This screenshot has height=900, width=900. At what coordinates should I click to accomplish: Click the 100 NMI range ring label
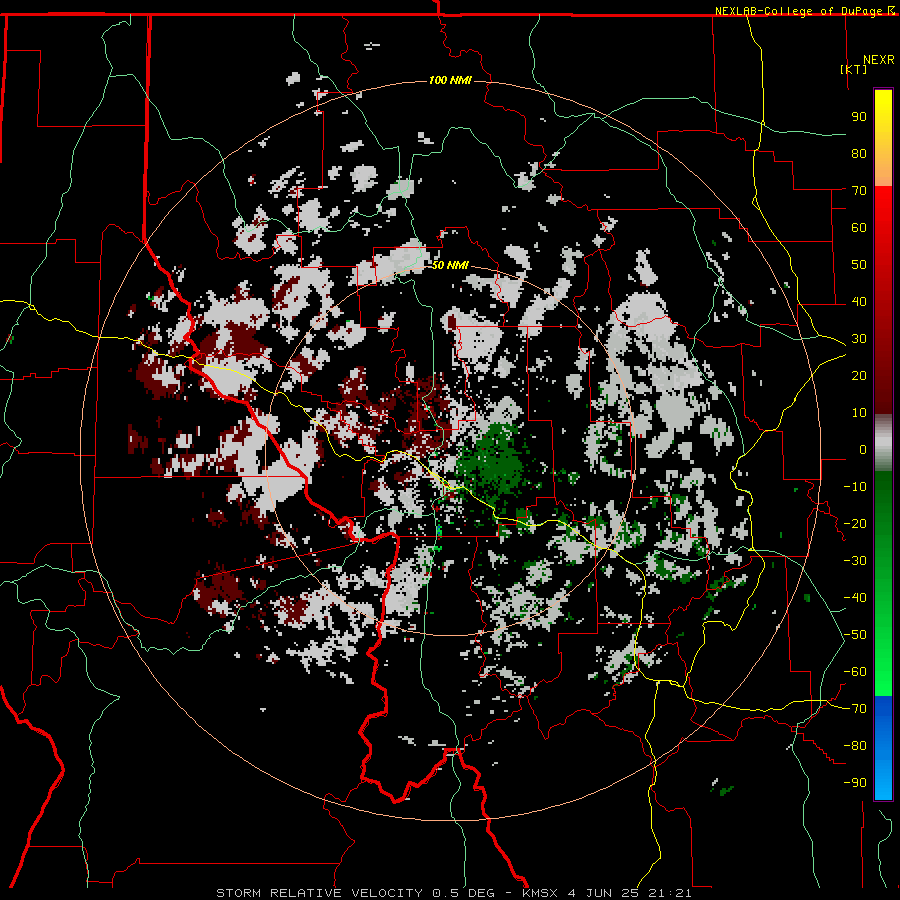(x=450, y=80)
